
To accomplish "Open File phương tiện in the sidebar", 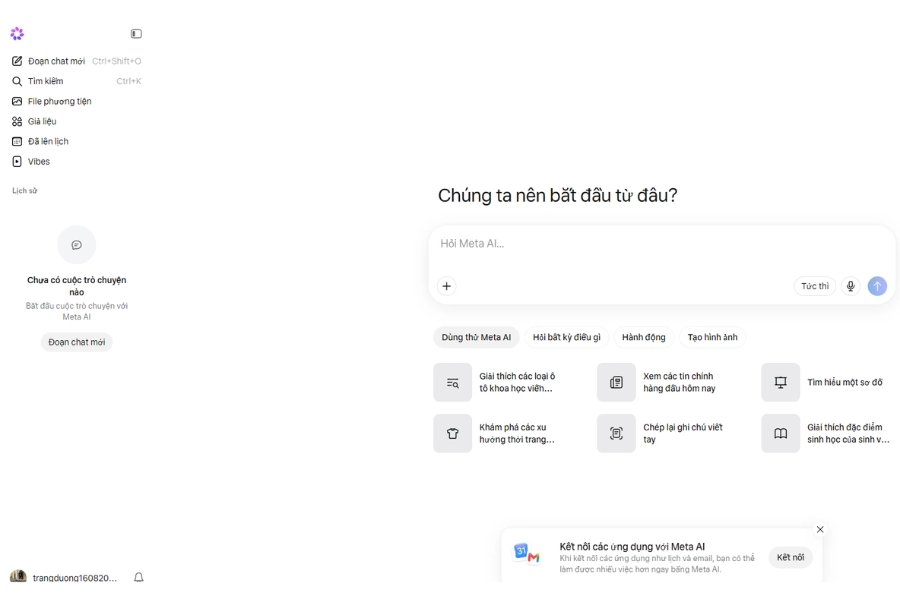I will click(76, 101).
